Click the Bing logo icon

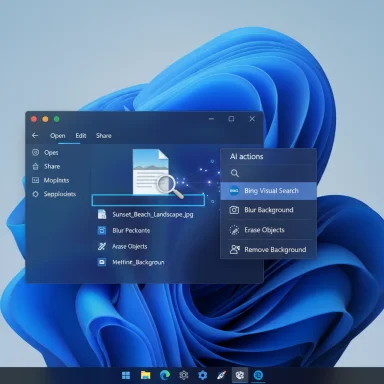[234, 191]
